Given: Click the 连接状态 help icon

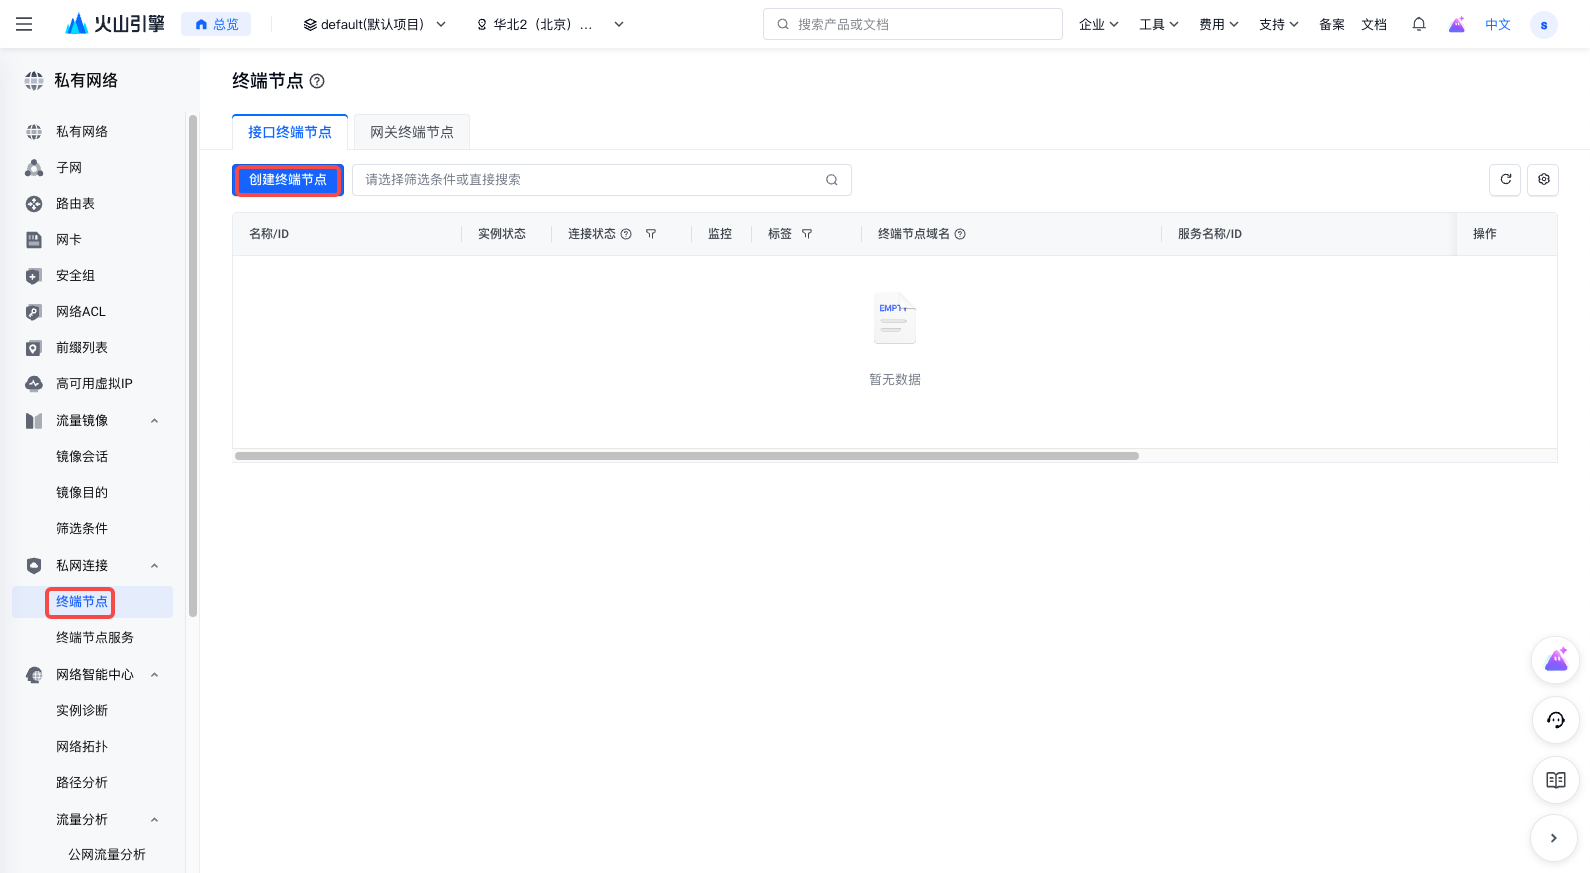Looking at the screenshot, I should 626,234.
